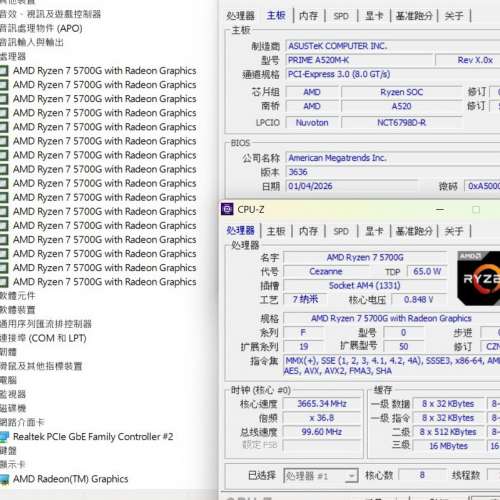Viewport: 500px width, 500px height.
Task: Open SPD tab in upper CPU-Z window
Action: (341, 16)
